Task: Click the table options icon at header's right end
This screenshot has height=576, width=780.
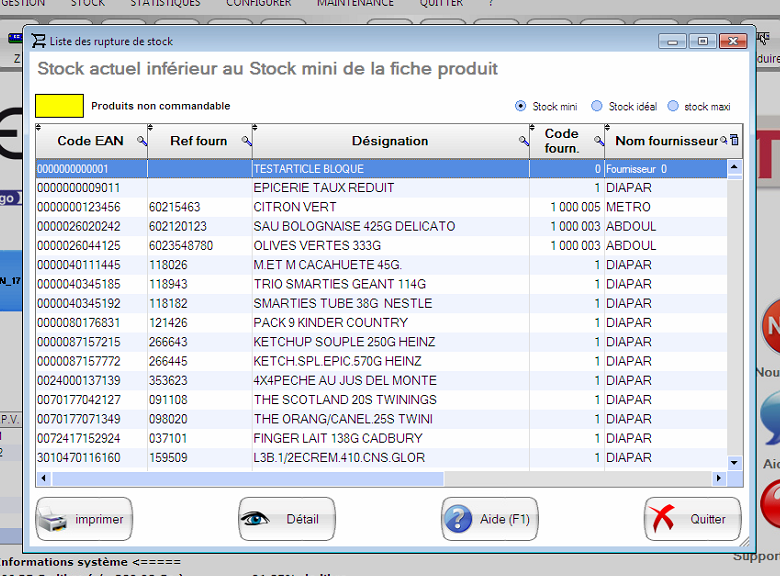Action: point(735,141)
